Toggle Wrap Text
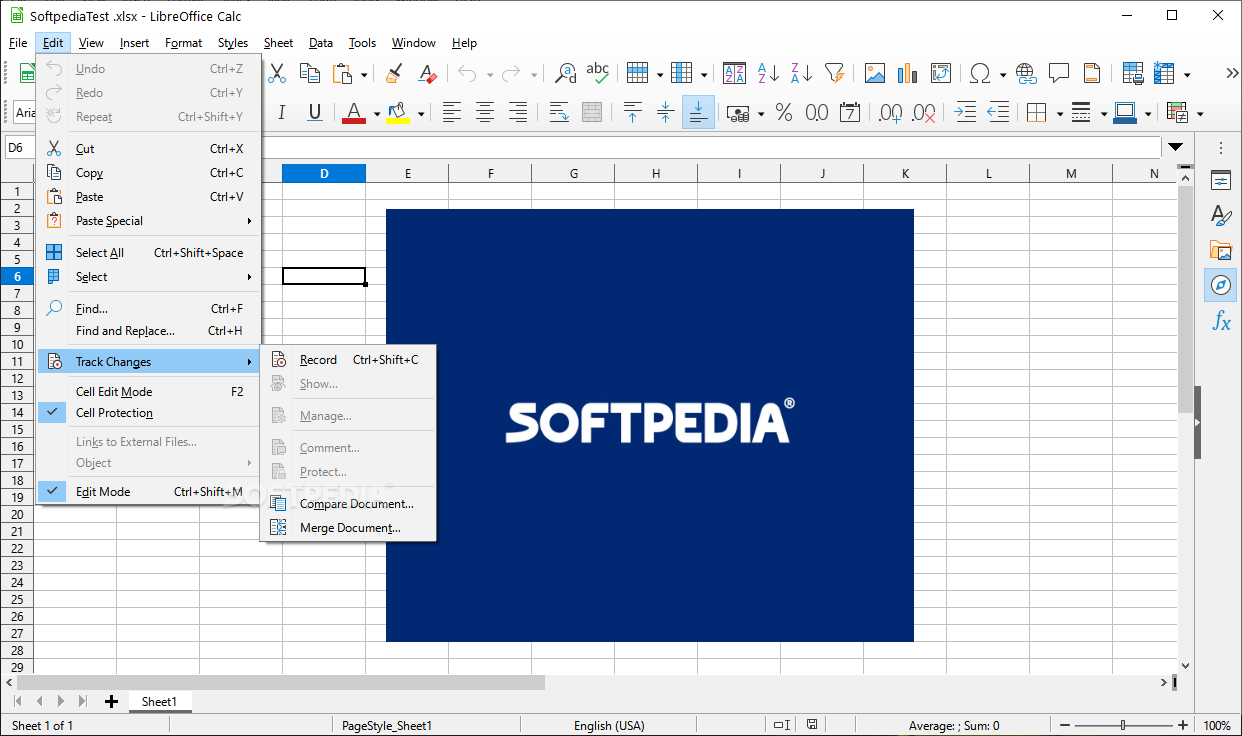 coord(559,113)
